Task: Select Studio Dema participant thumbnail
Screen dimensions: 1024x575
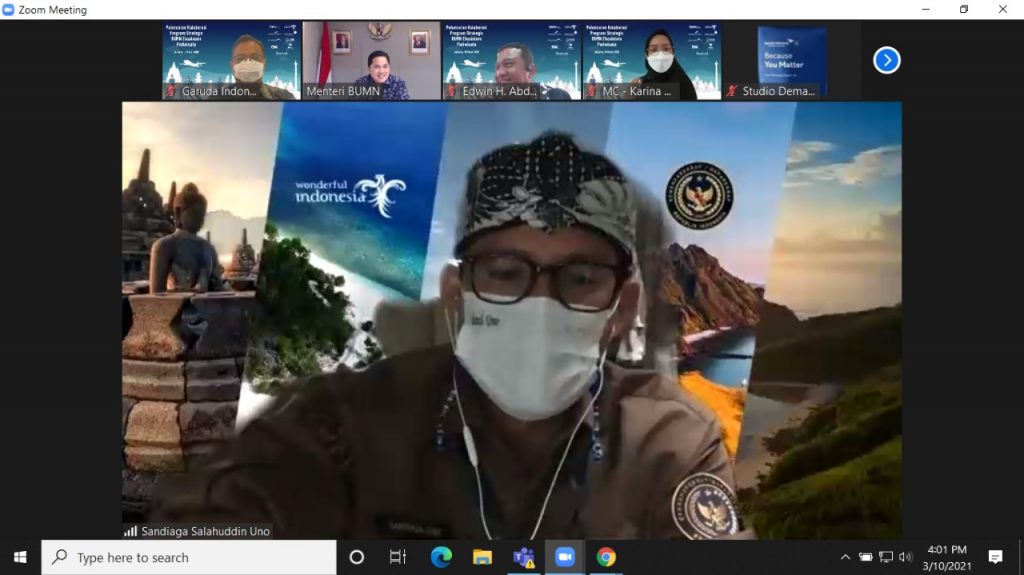Action: pyautogui.click(x=791, y=61)
